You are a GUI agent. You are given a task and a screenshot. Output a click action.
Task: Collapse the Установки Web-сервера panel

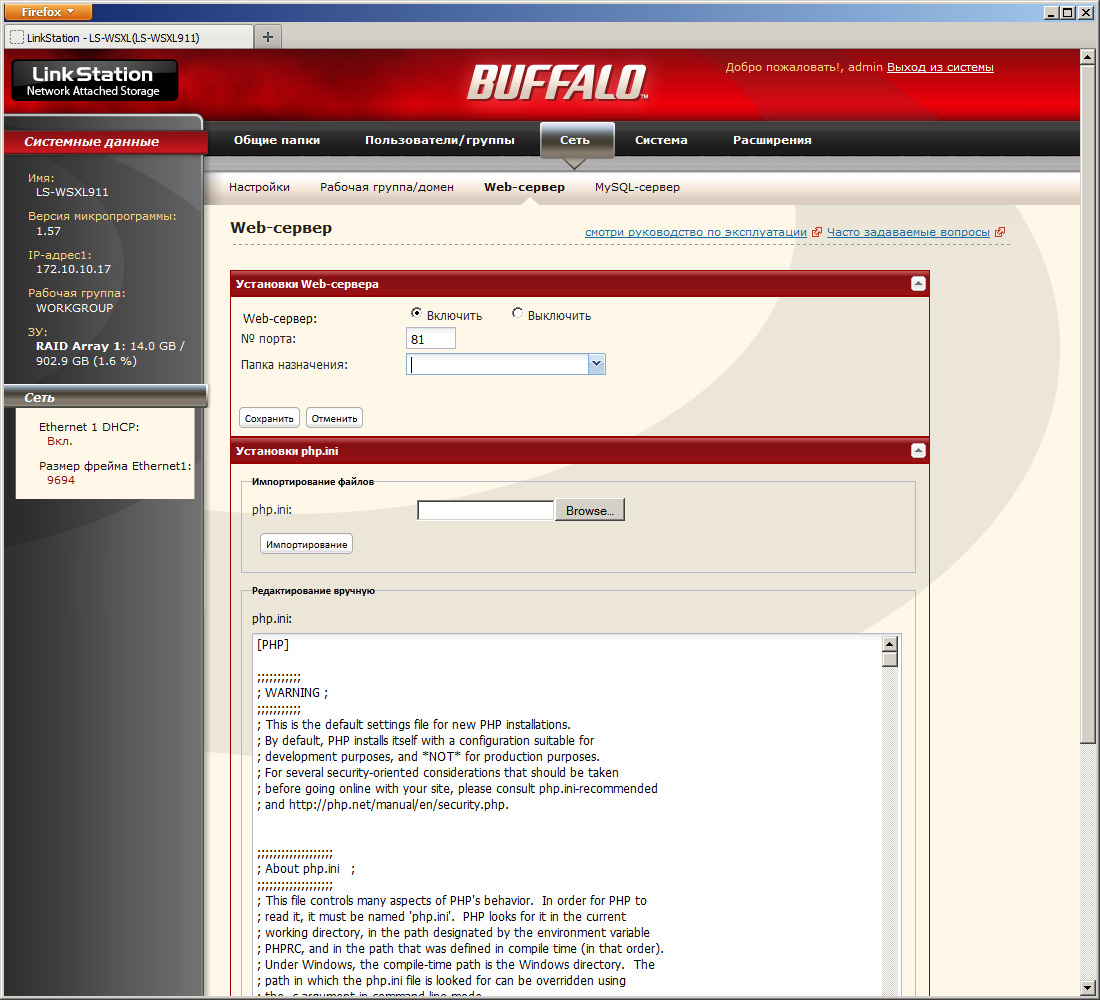918,284
